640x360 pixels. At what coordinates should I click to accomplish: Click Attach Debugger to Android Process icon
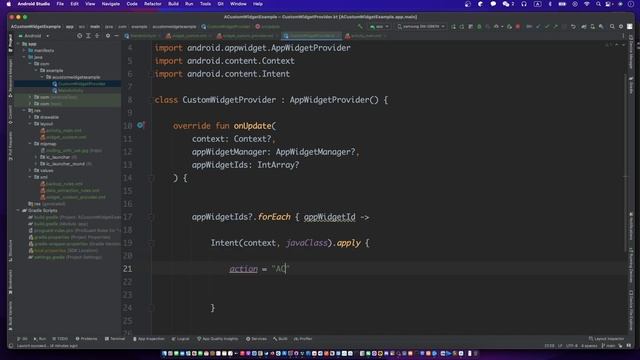(509, 27)
